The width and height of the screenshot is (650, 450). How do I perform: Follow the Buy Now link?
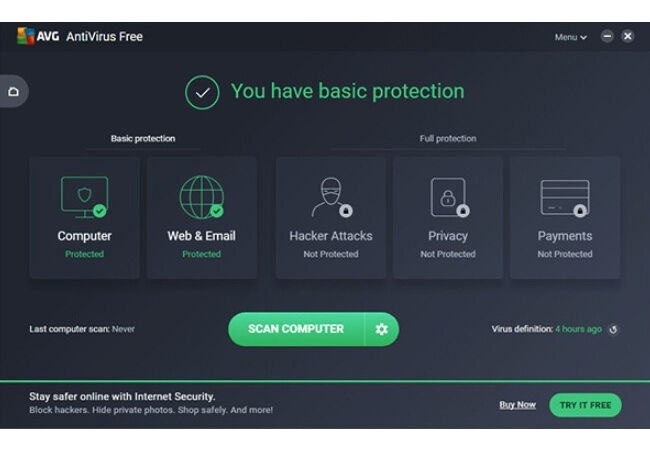517,405
